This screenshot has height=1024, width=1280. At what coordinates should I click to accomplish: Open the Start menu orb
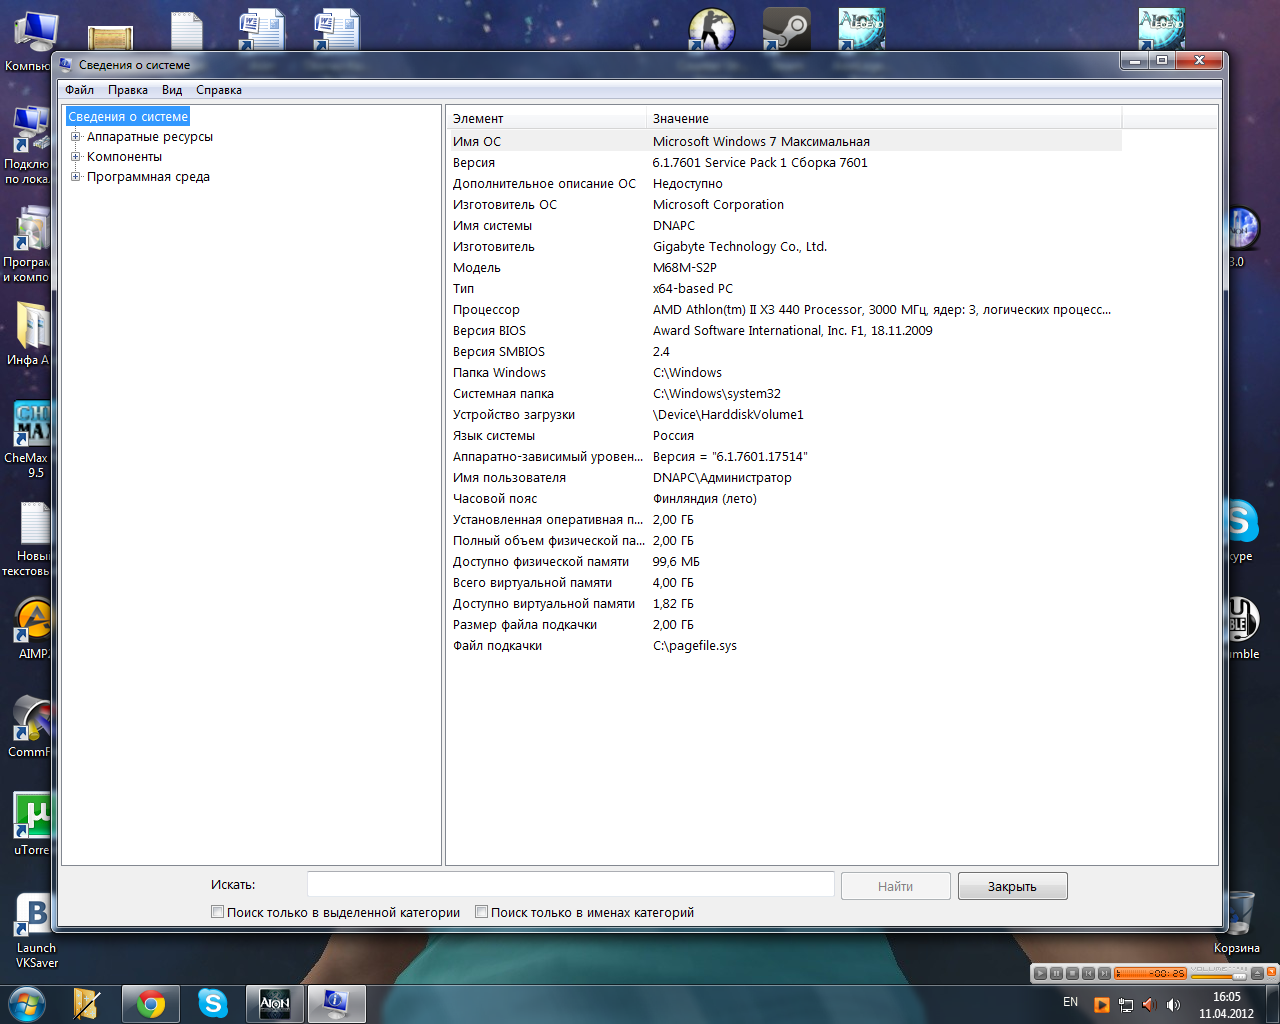tap(25, 1004)
